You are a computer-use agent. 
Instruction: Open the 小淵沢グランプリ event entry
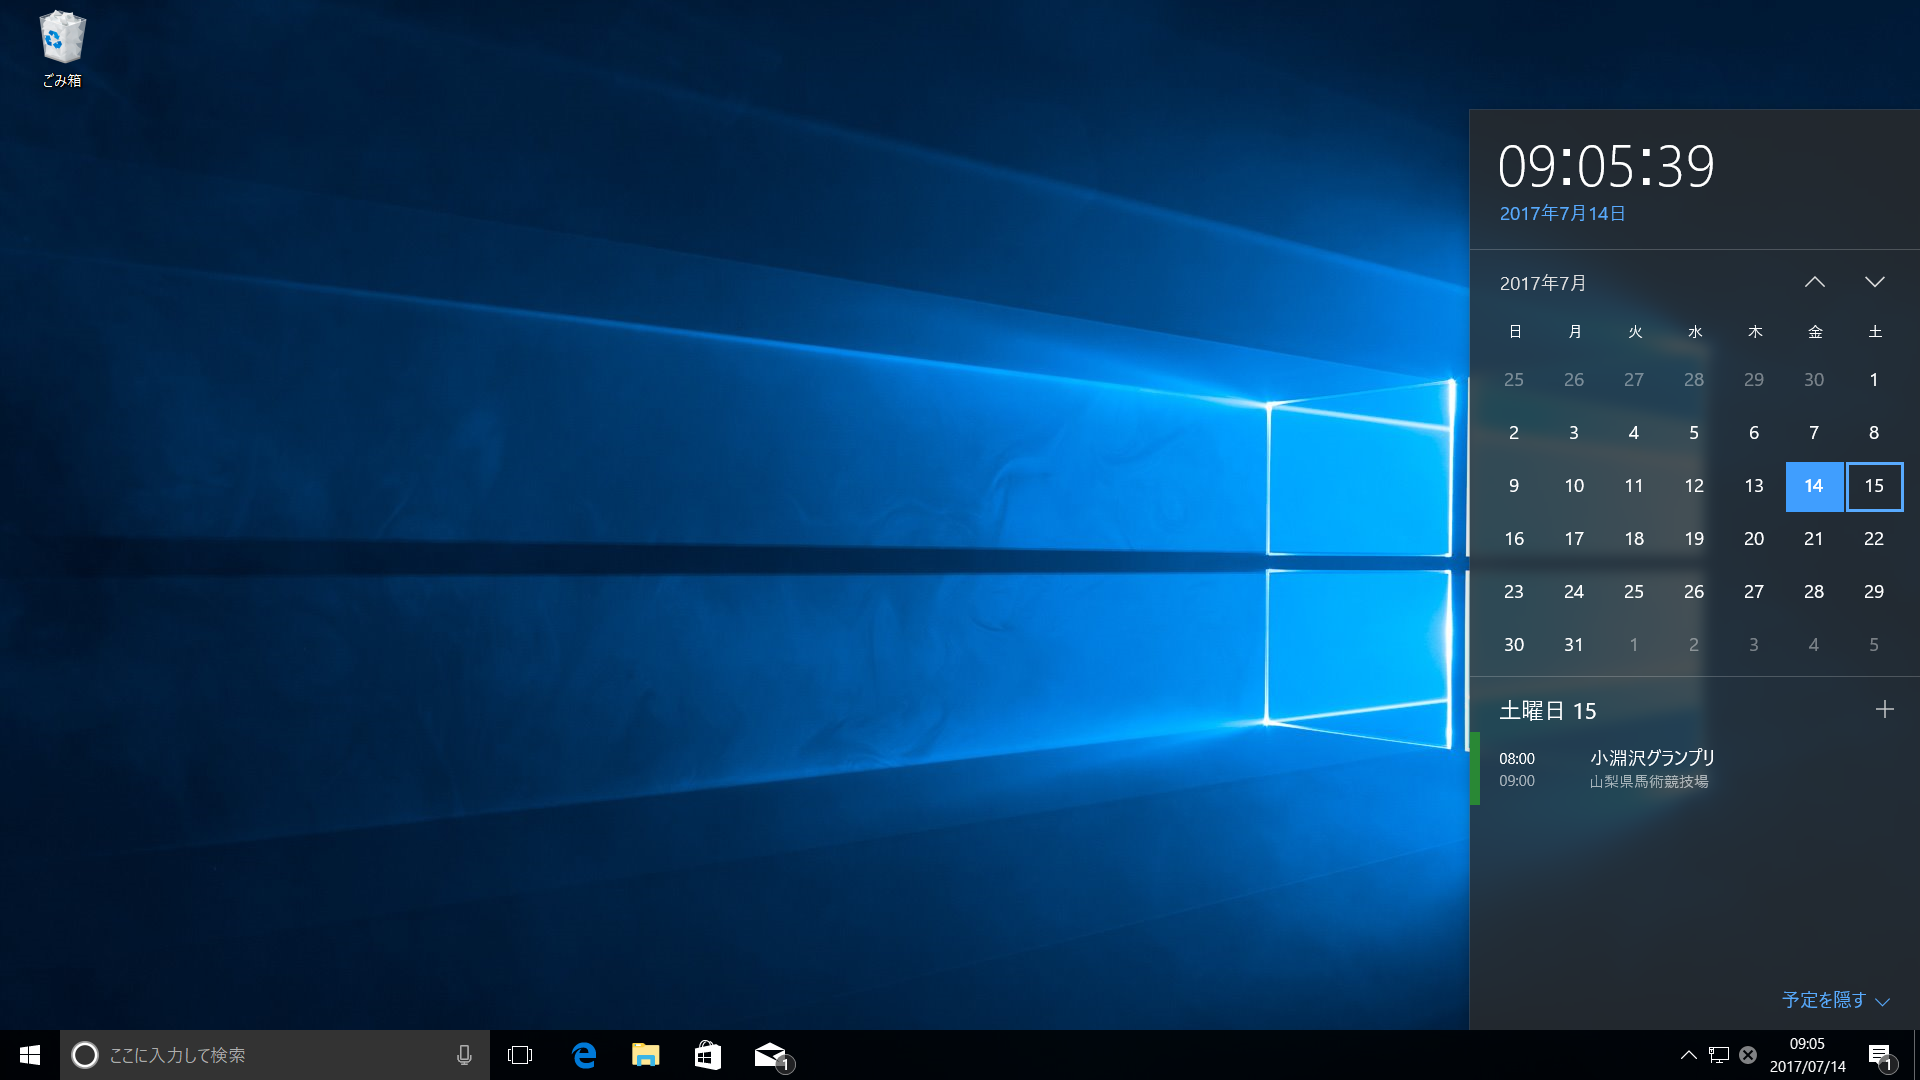coord(1652,769)
